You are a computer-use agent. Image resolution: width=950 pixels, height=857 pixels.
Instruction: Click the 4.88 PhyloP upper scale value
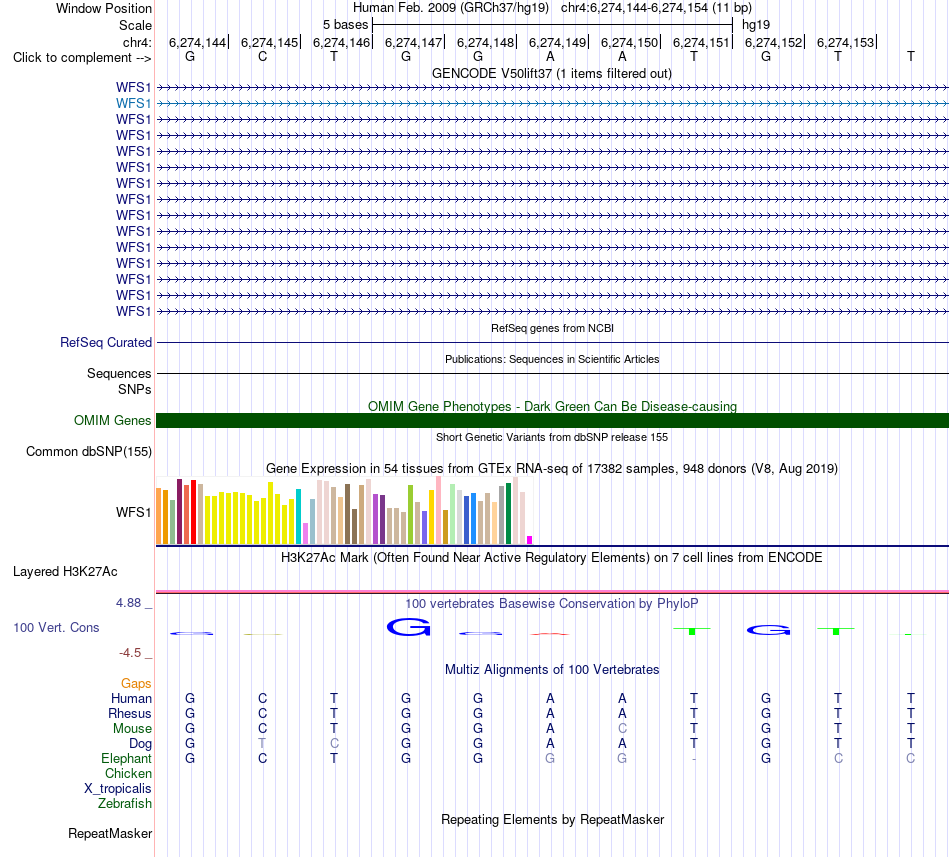pyautogui.click(x=128, y=603)
